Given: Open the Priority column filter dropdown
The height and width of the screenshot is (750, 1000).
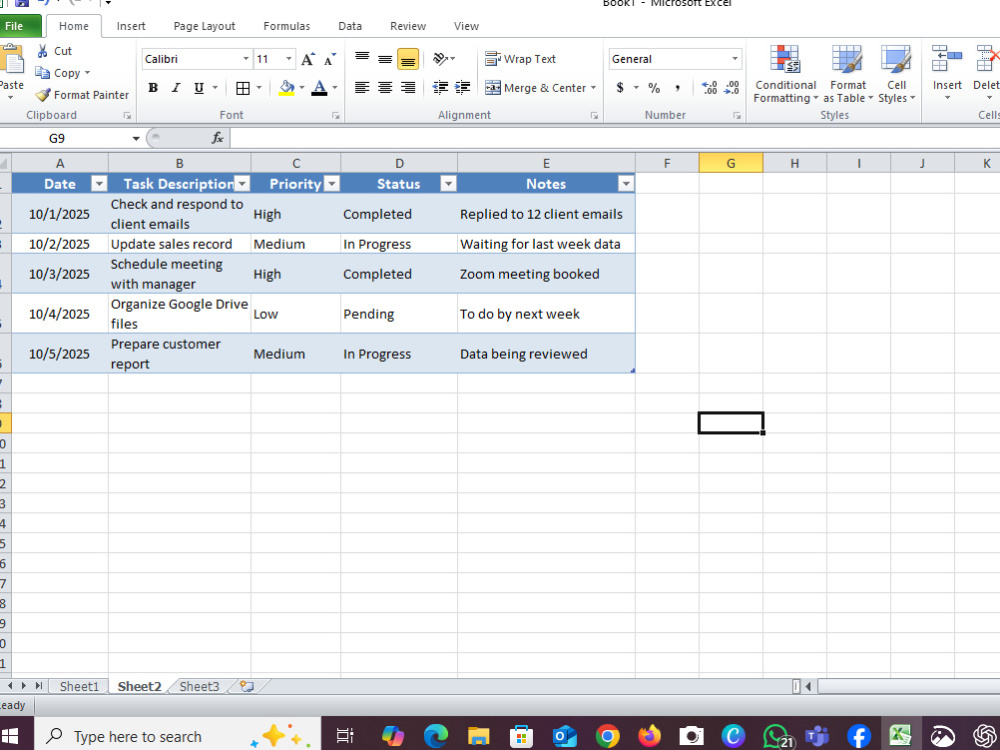Looking at the screenshot, I should [x=332, y=184].
